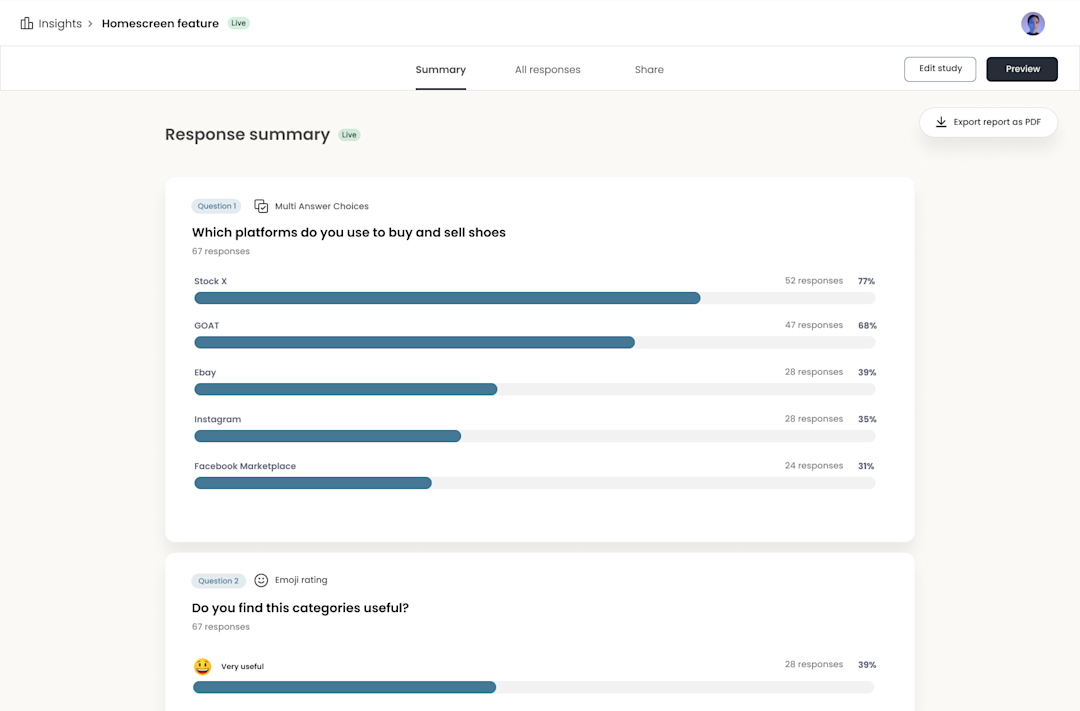
Task: Click the 77% value
Action: (866, 281)
